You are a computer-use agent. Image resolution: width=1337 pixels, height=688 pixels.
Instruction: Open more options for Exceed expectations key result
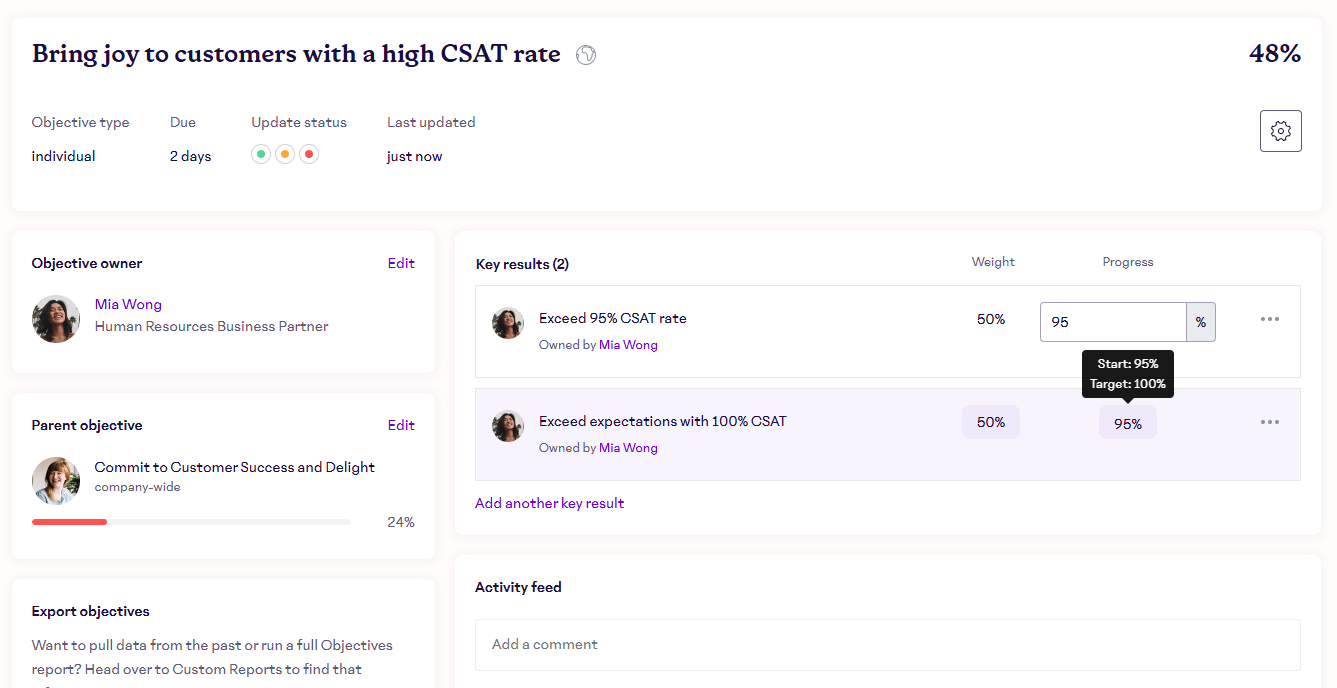1269,422
